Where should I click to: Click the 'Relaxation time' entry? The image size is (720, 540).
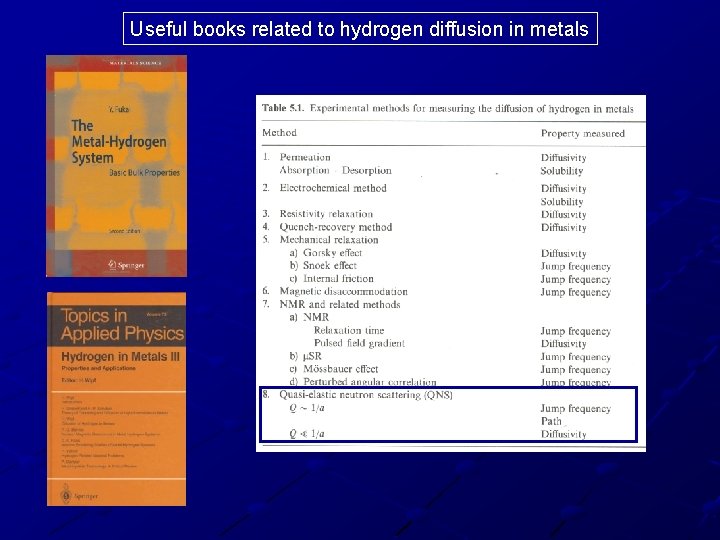[x=349, y=330]
